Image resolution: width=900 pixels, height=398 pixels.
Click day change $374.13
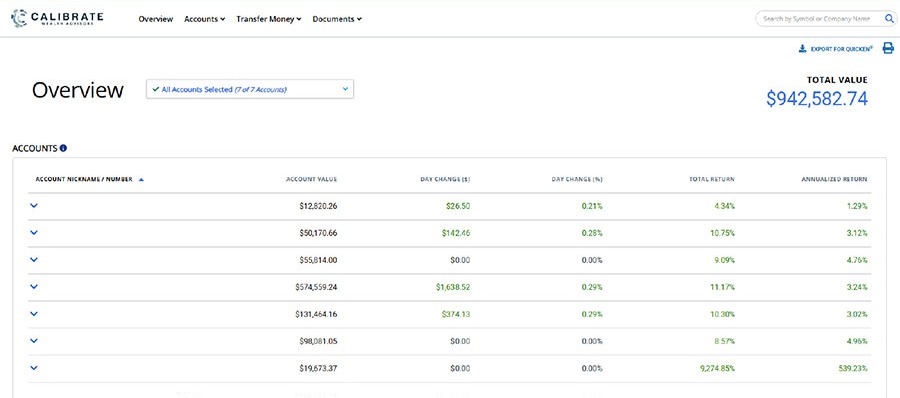point(456,314)
